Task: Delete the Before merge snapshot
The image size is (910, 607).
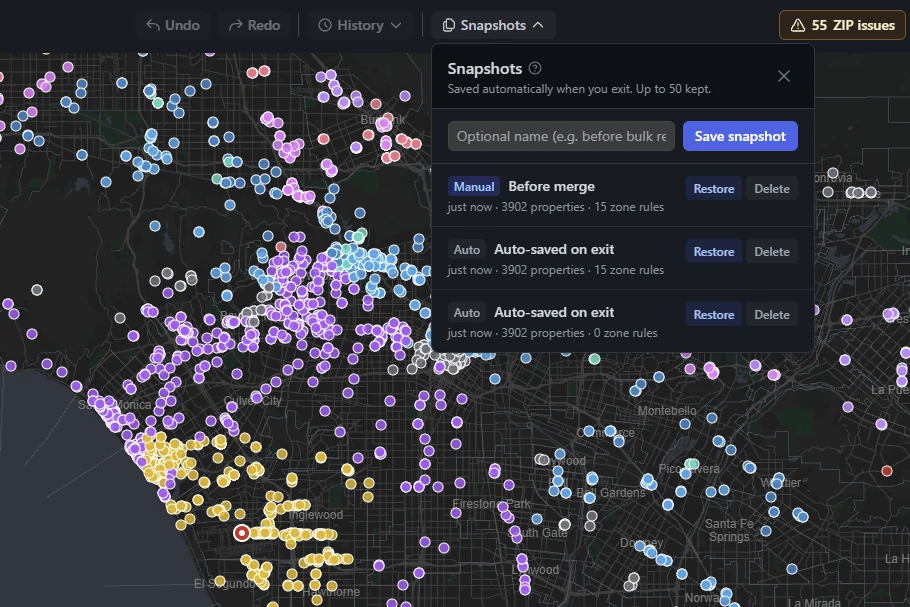Action: click(x=771, y=189)
